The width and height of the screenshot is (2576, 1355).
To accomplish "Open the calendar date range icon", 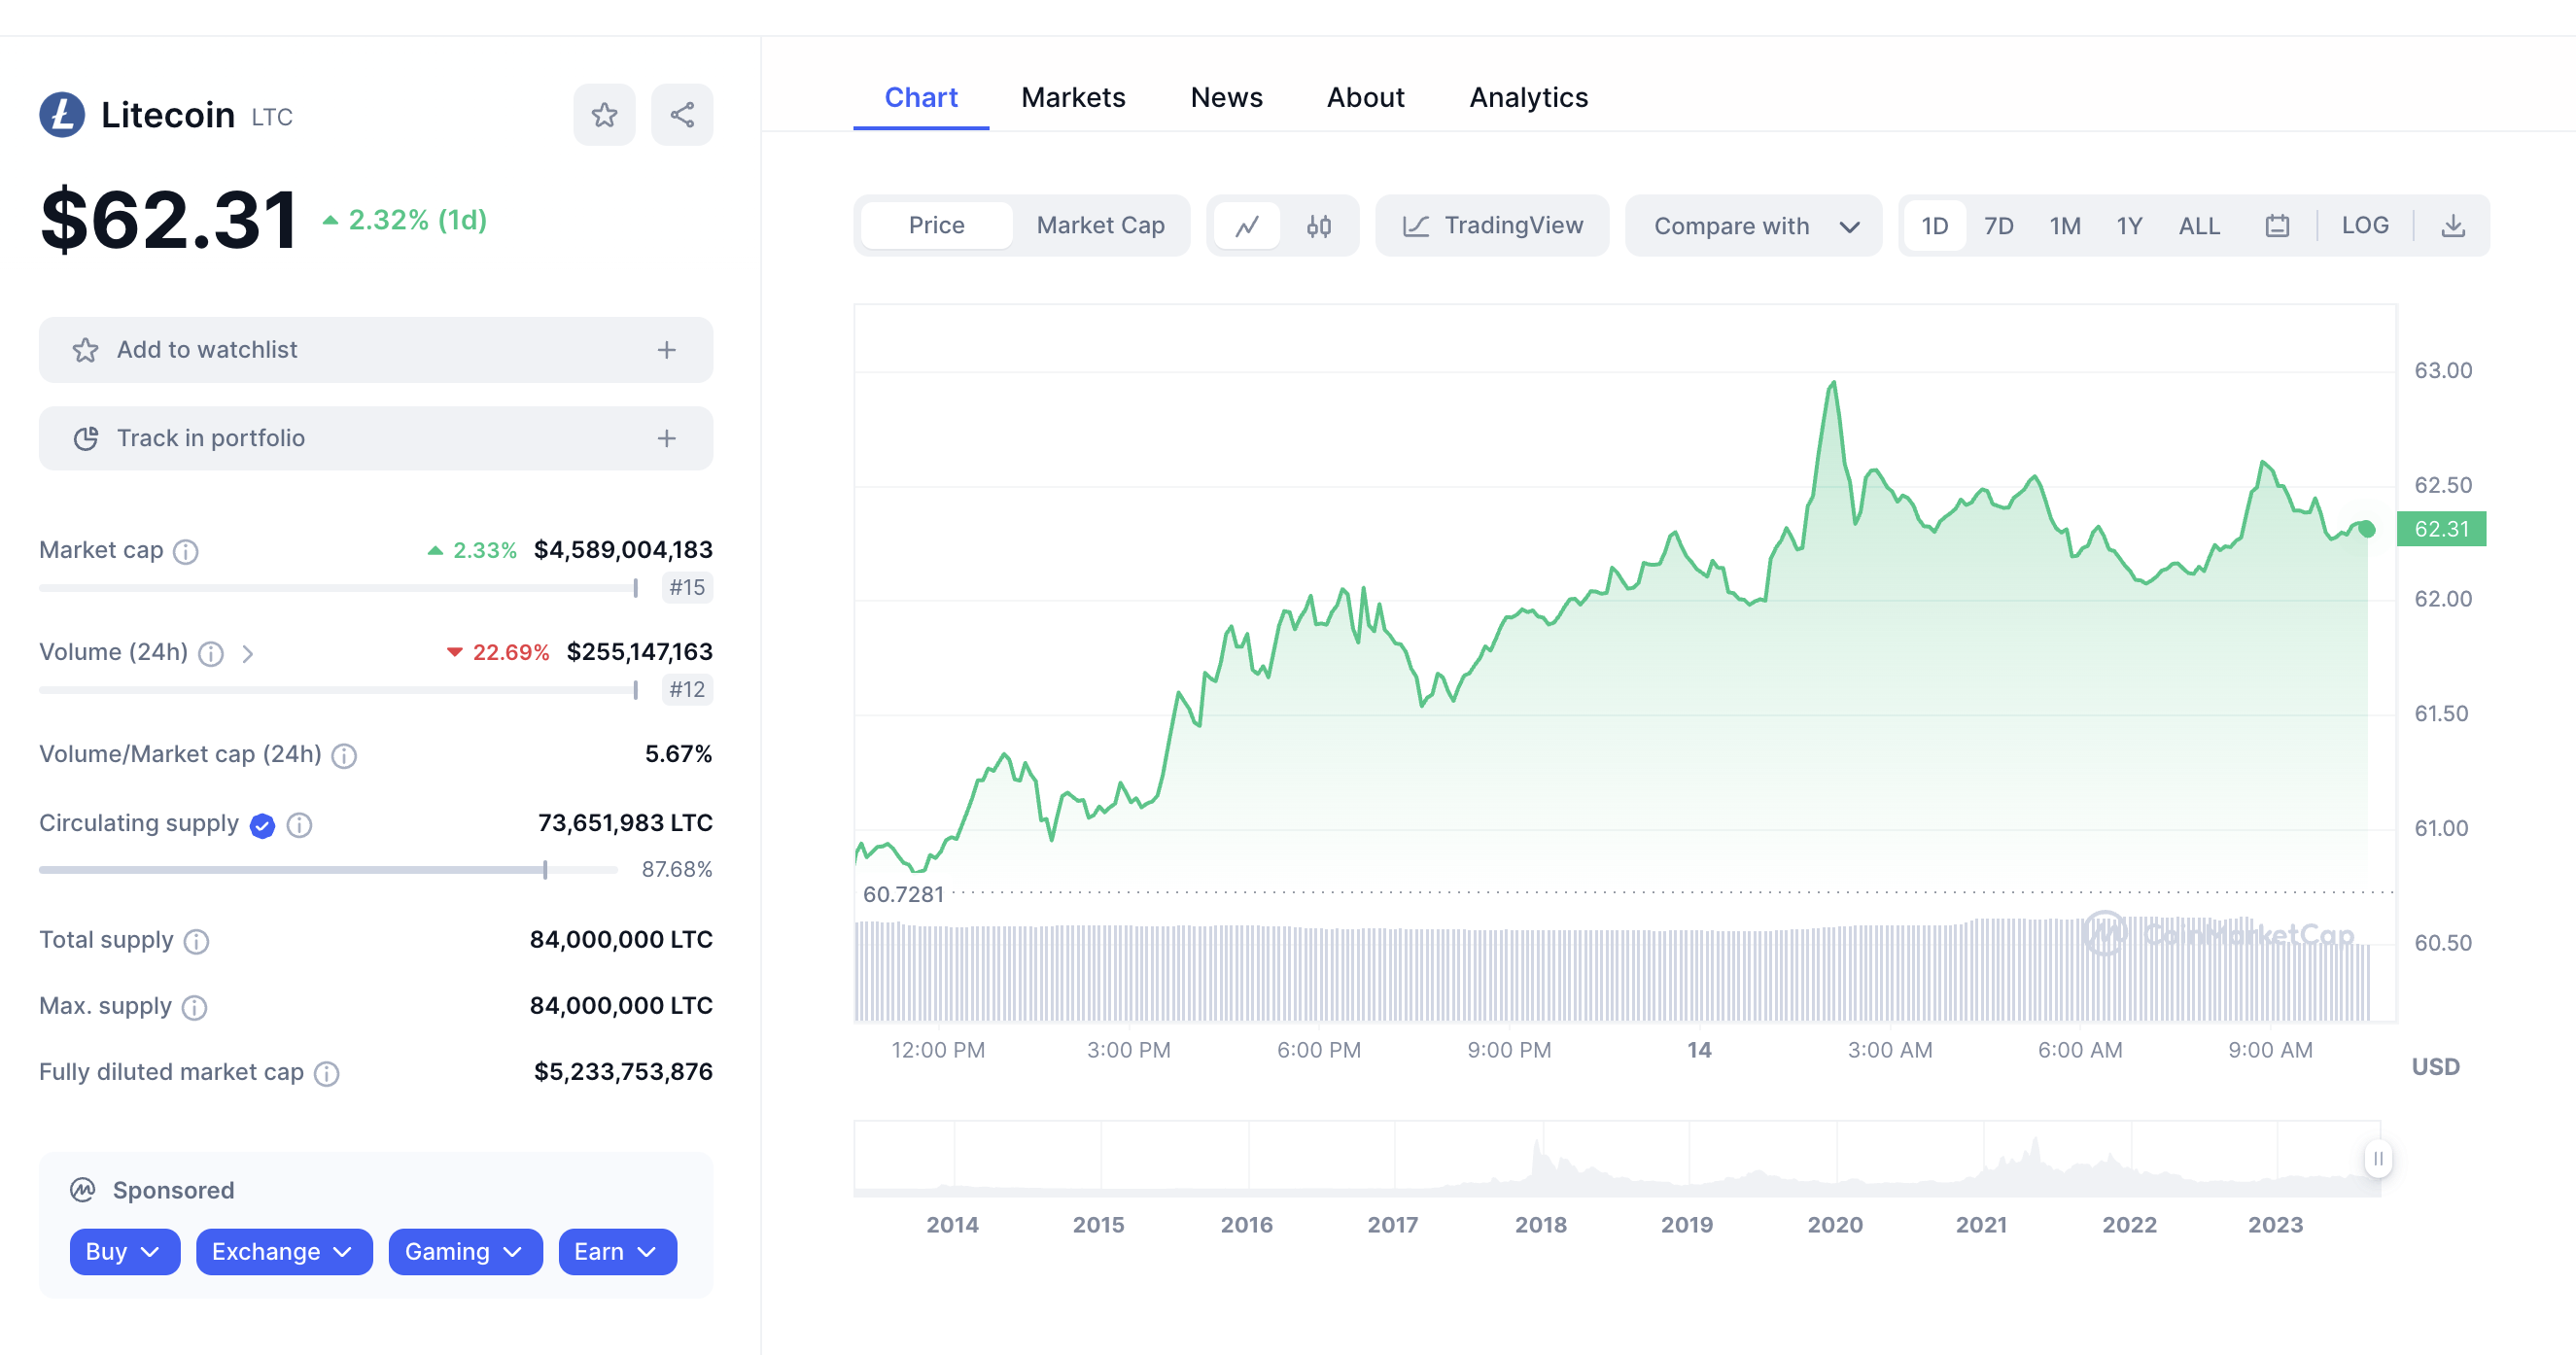I will point(2277,226).
